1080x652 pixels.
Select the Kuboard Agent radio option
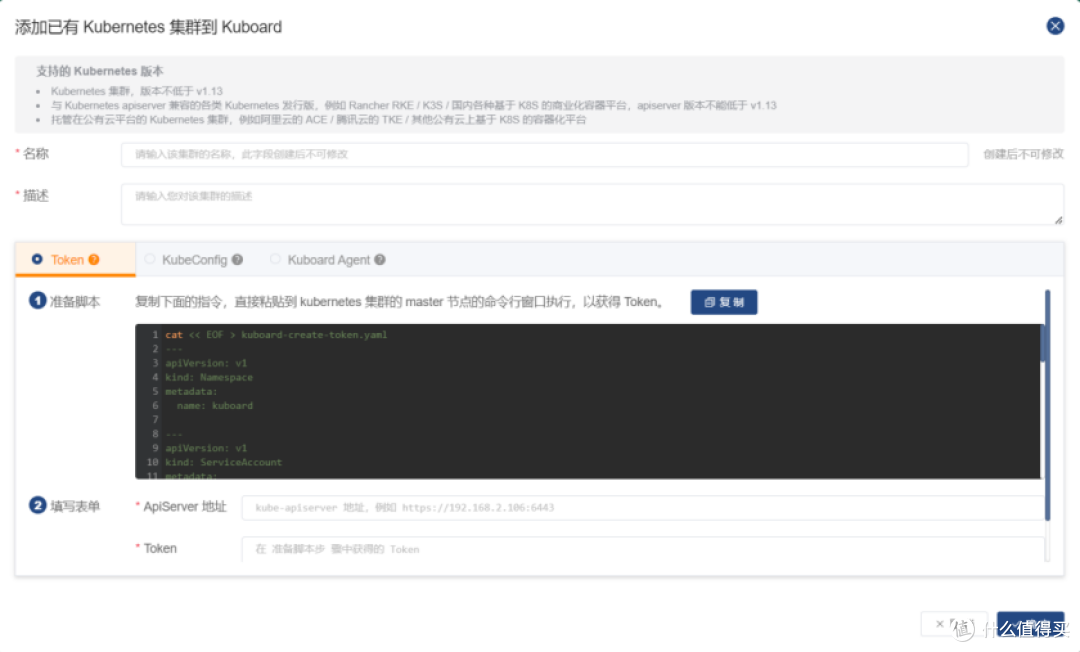(275, 260)
